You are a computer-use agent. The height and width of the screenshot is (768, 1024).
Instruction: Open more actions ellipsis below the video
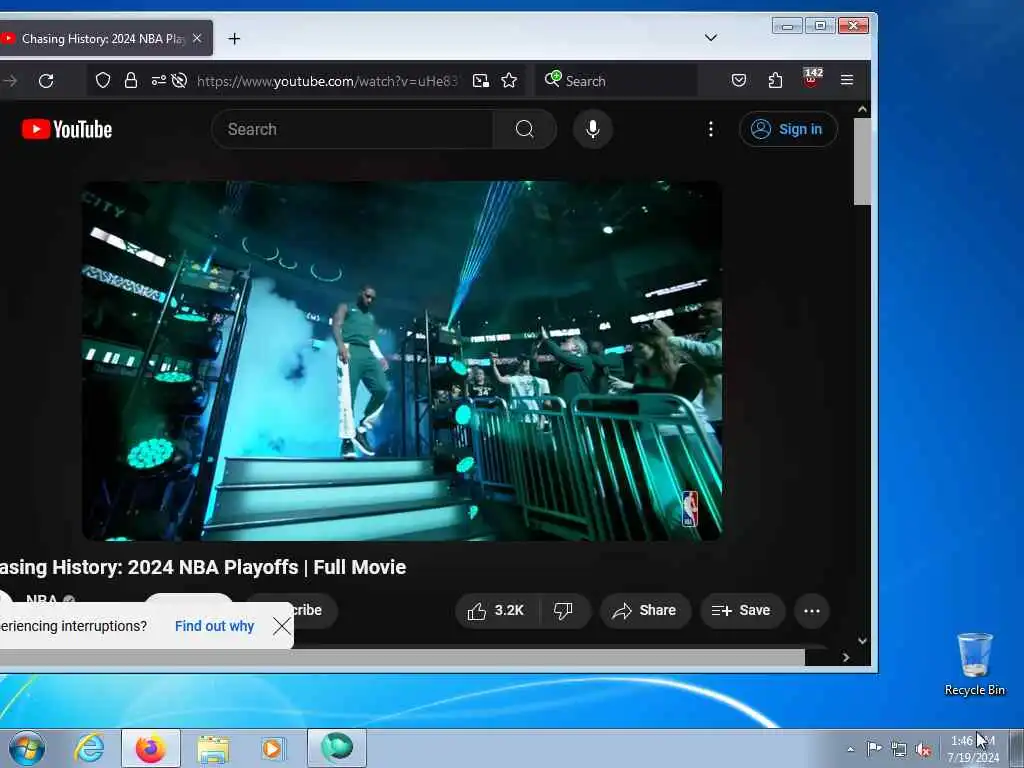(x=812, y=611)
